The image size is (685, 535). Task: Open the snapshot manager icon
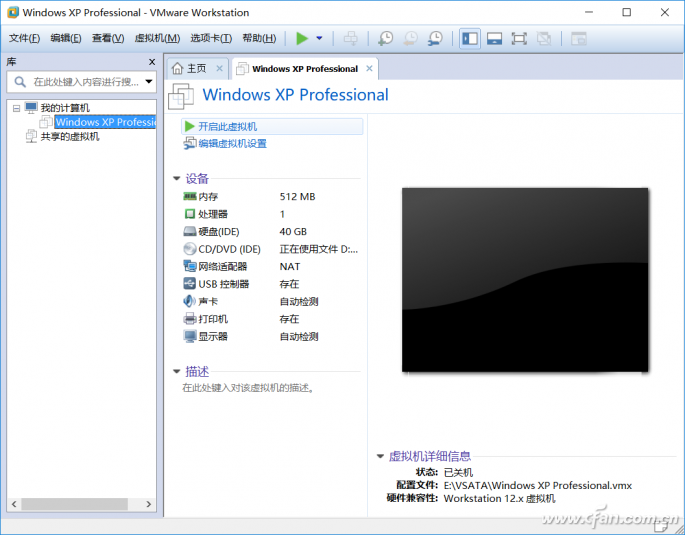click(435, 38)
